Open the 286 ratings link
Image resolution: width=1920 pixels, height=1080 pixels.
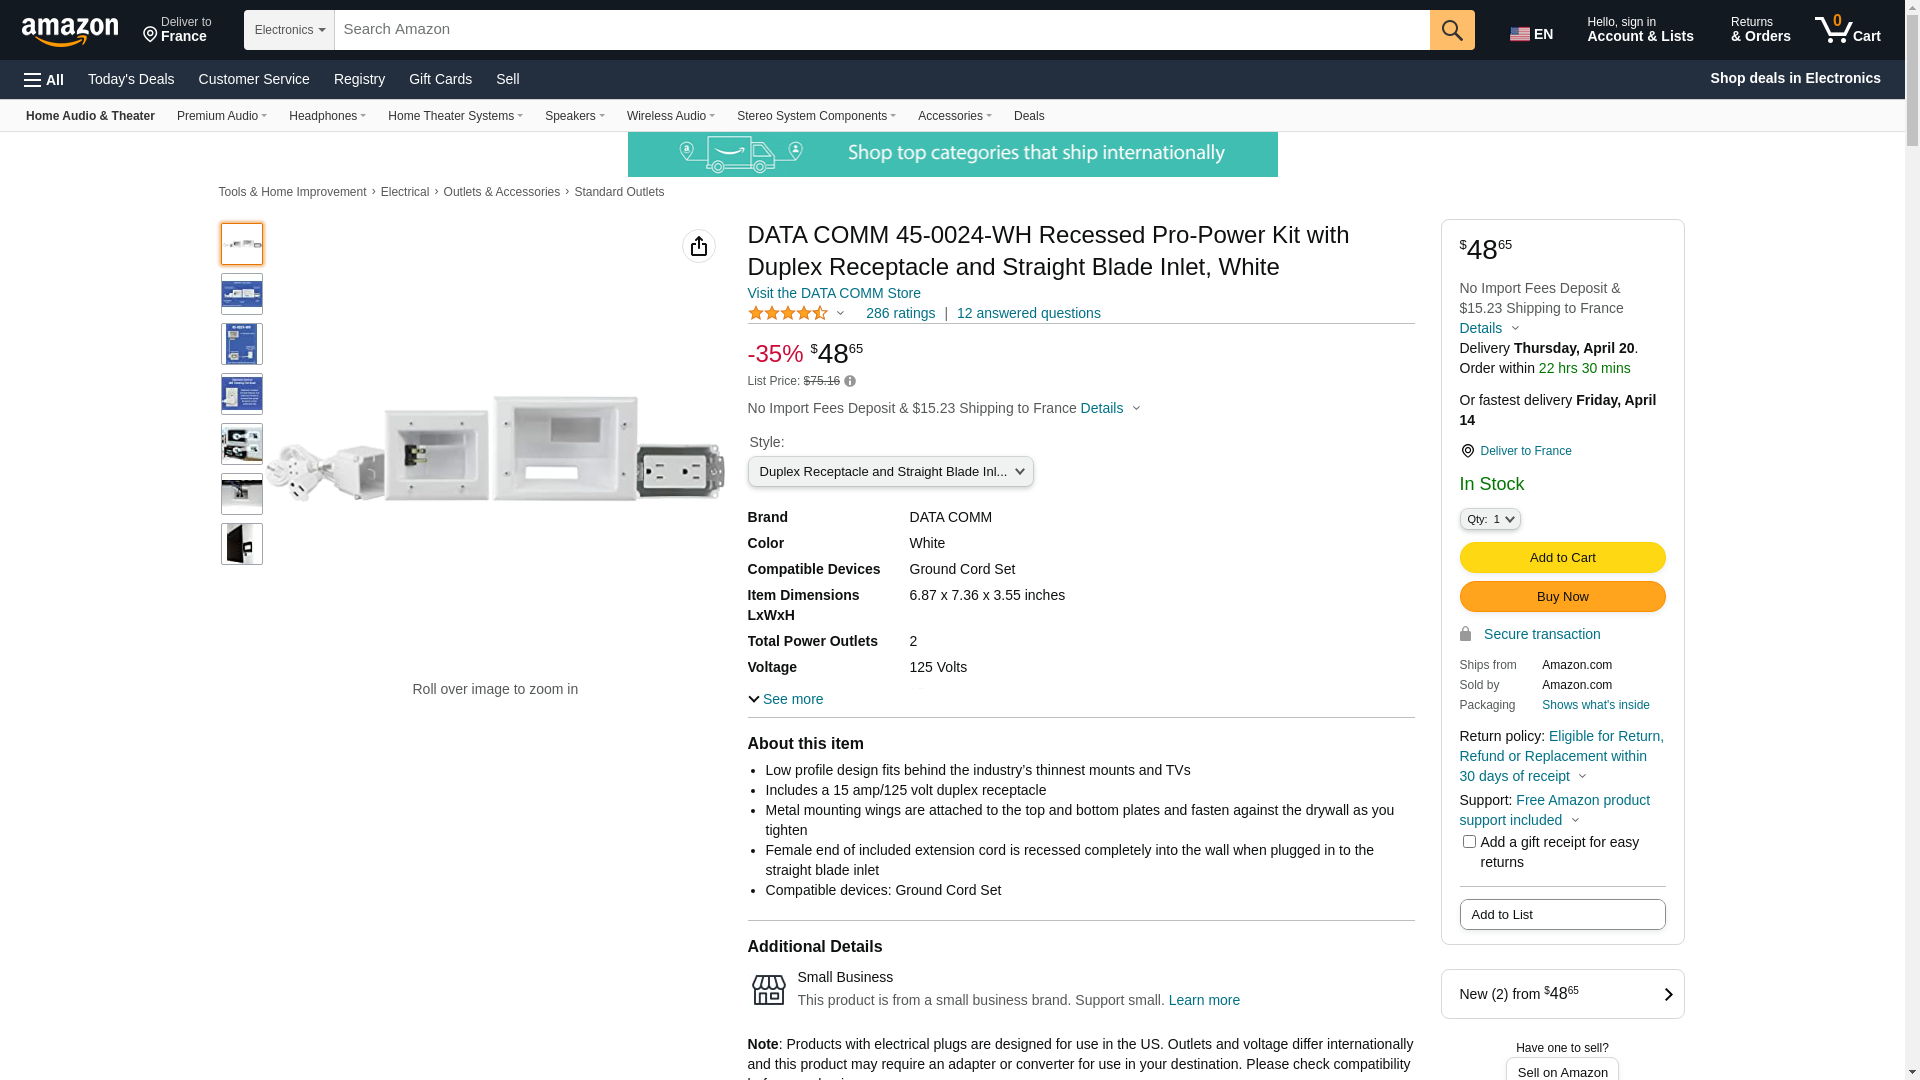pyautogui.click(x=900, y=313)
